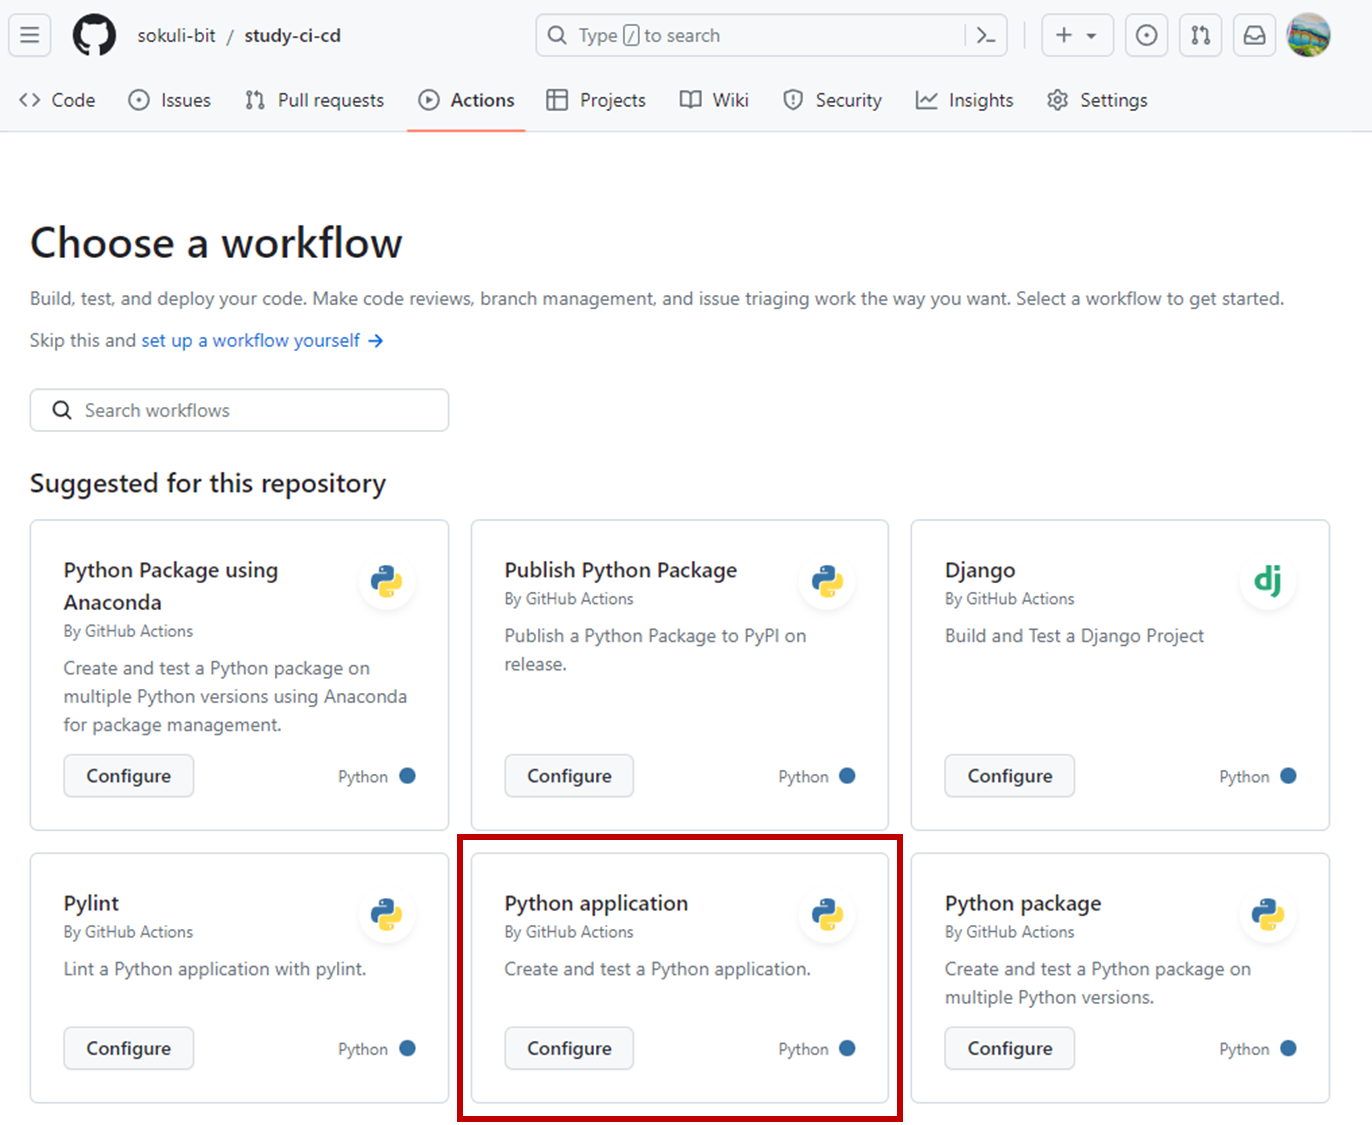The height and width of the screenshot is (1125, 1372).
Task: Click 'Python Package using Anaconda' title
Action: point(171,586)
